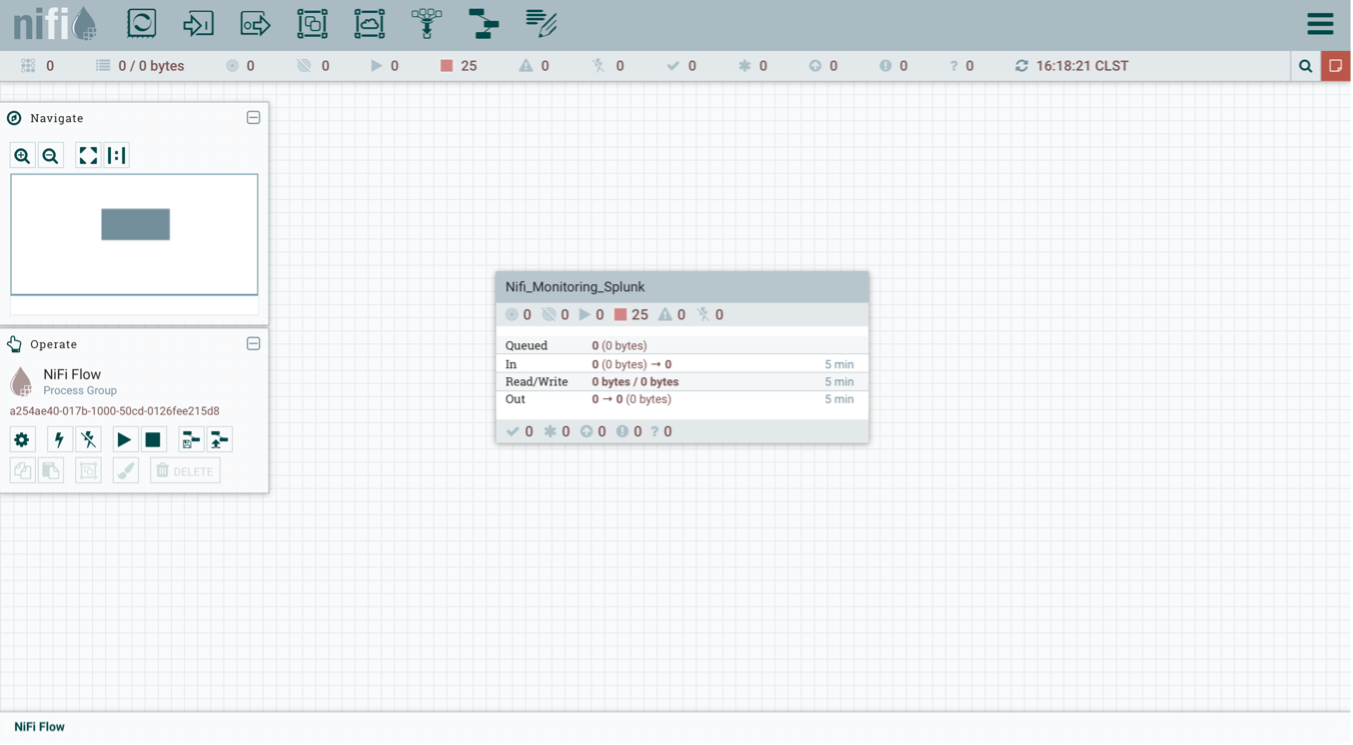Image resolution: width=1353 pixels, height=745 pixels.
Task: Open the search magnifier in status bar
Action: 1305,66
